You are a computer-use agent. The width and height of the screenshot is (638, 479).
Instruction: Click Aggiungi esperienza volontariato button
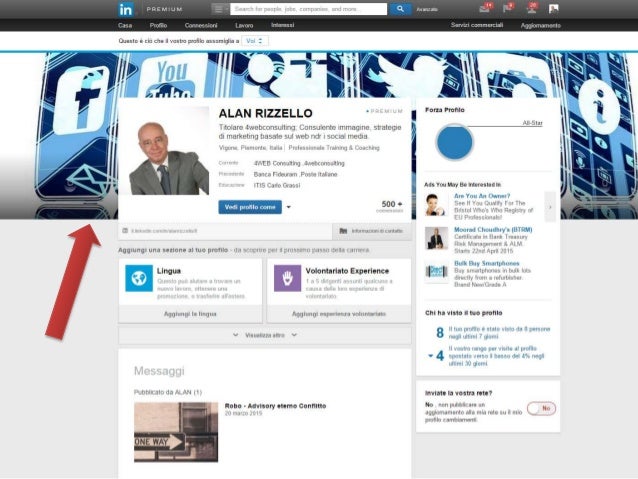click(x=339, y=314)
